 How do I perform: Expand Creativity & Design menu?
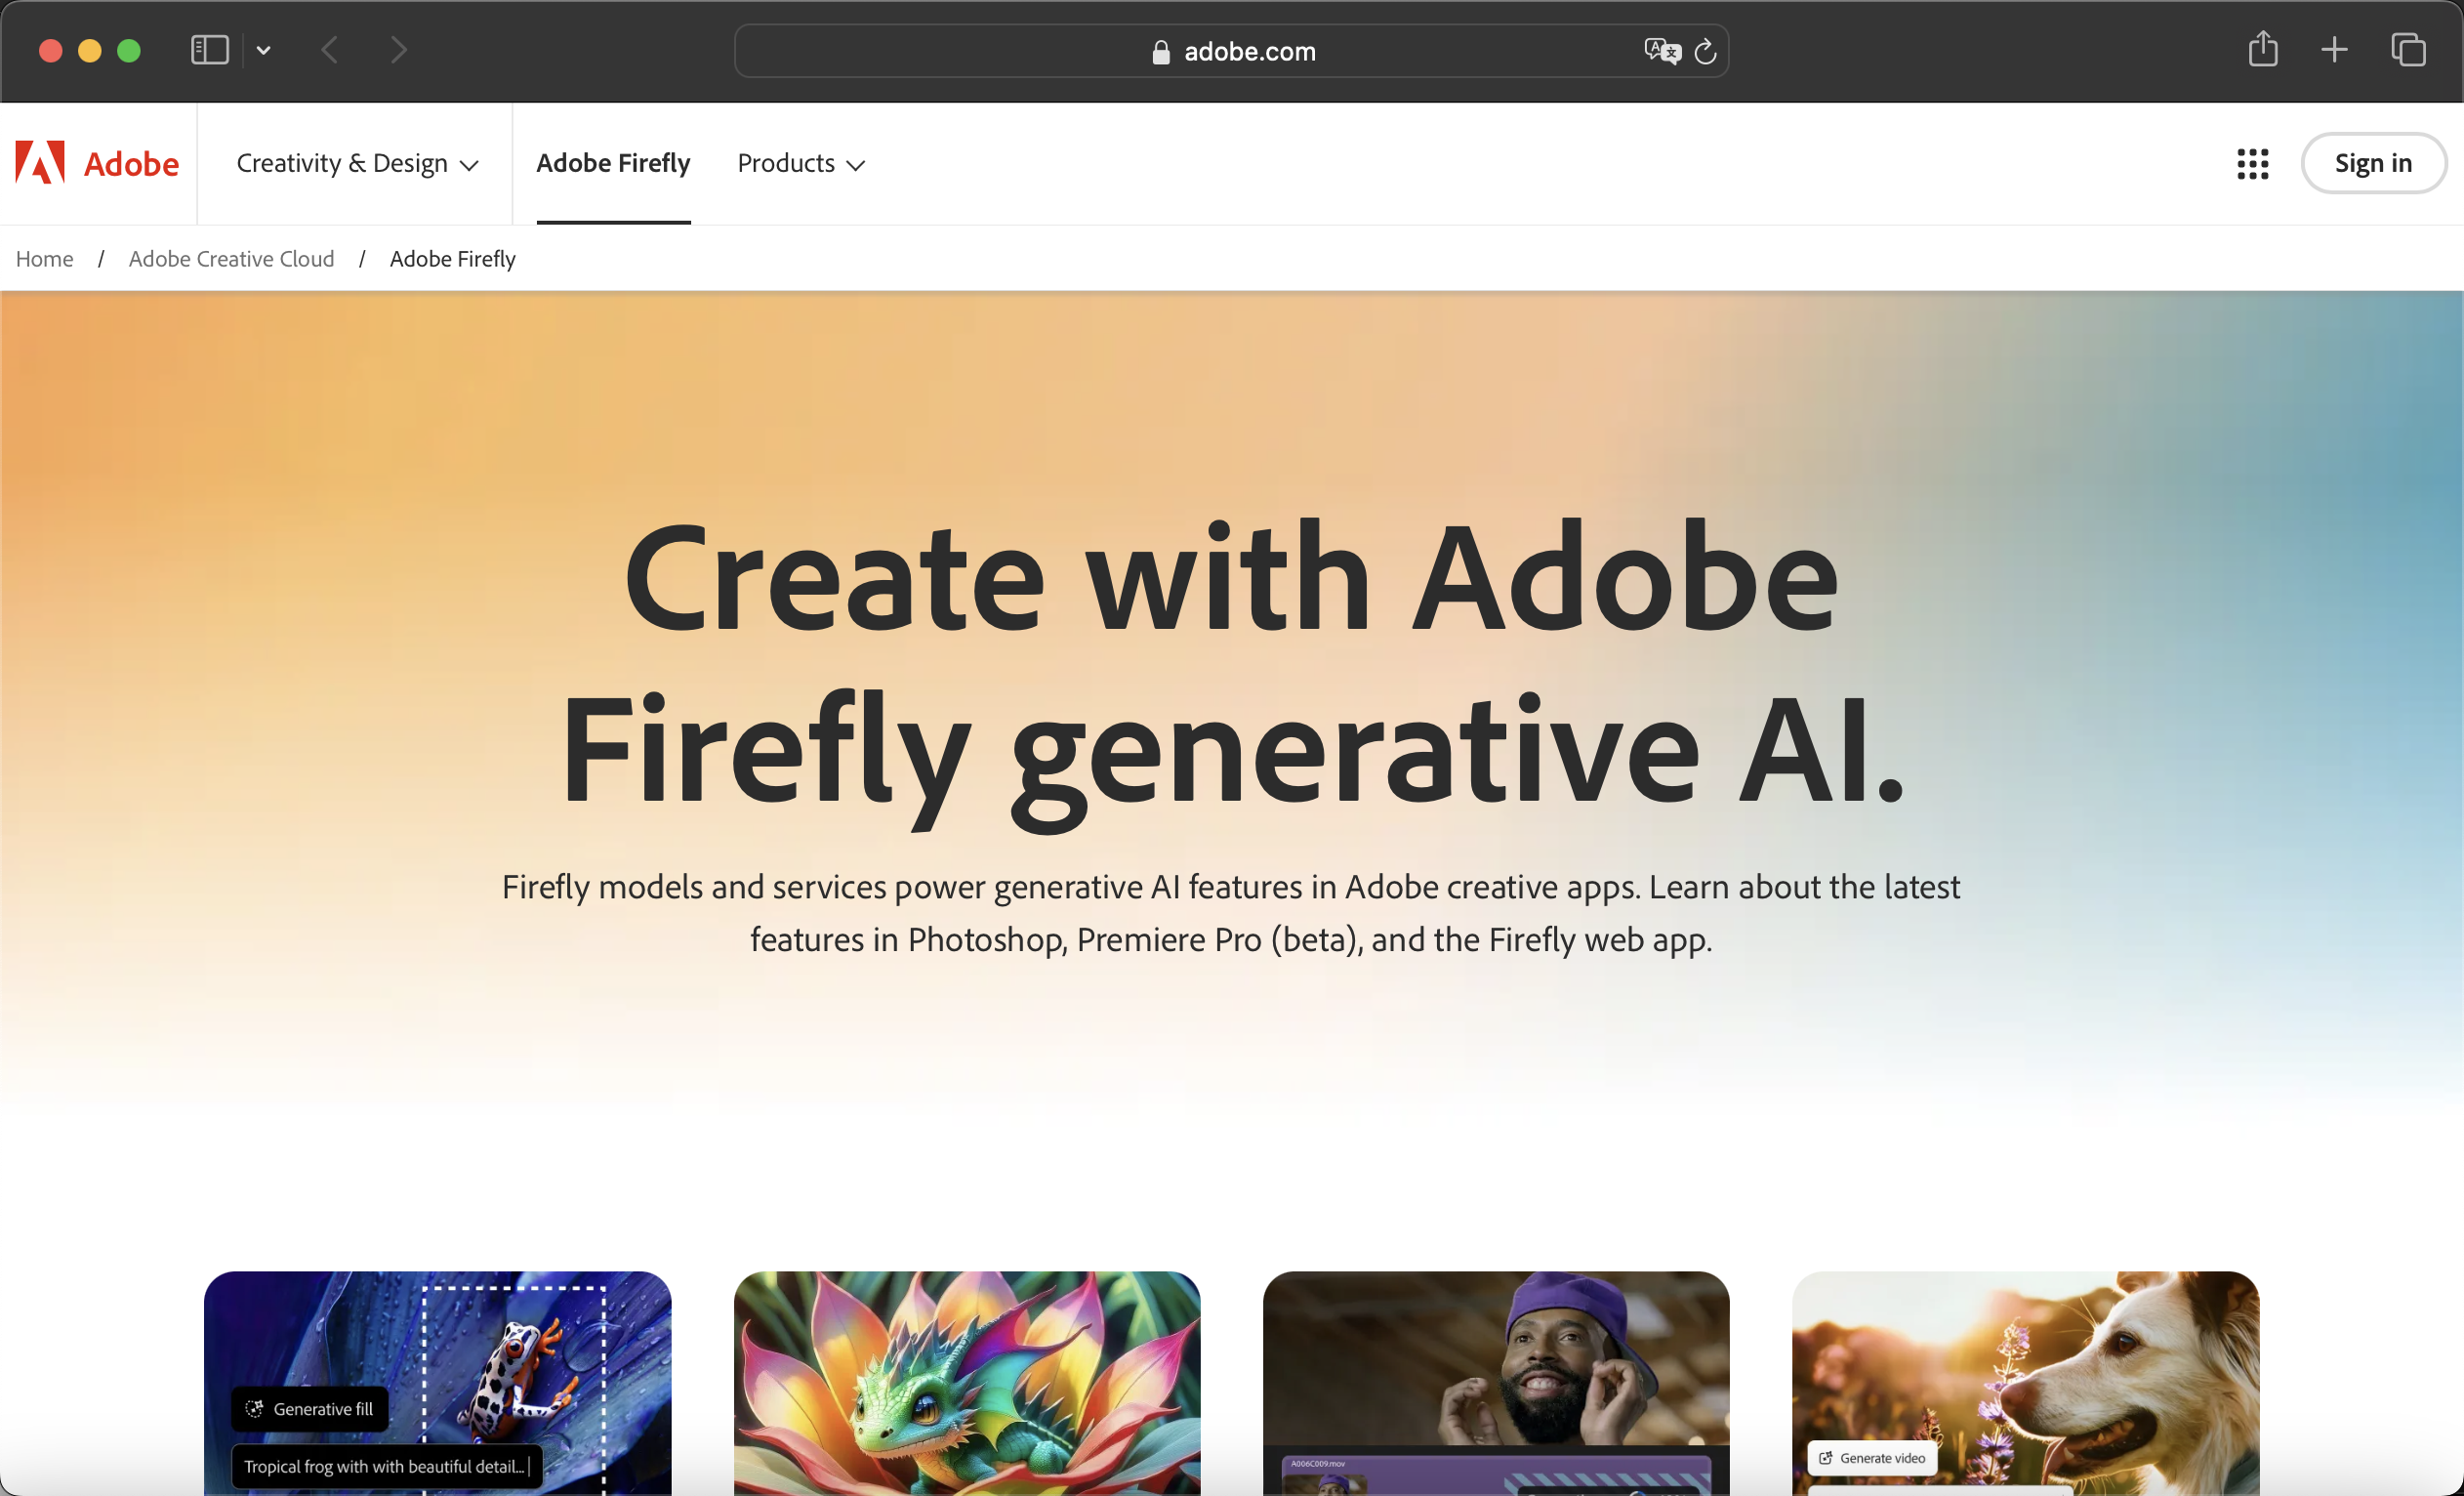(x=357, y=163)
